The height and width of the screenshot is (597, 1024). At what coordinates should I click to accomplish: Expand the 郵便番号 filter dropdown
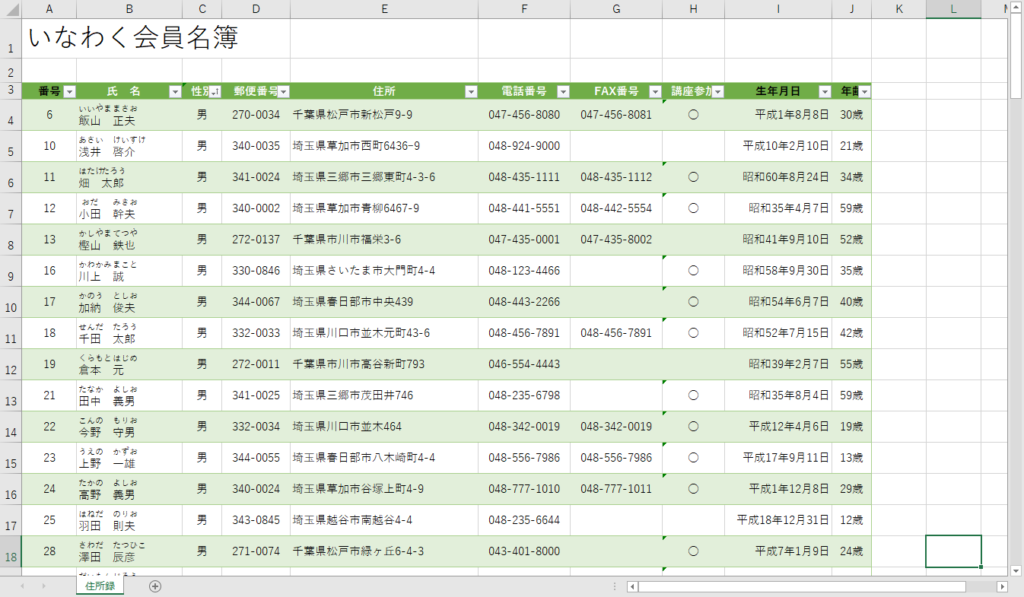pos(284,91)
